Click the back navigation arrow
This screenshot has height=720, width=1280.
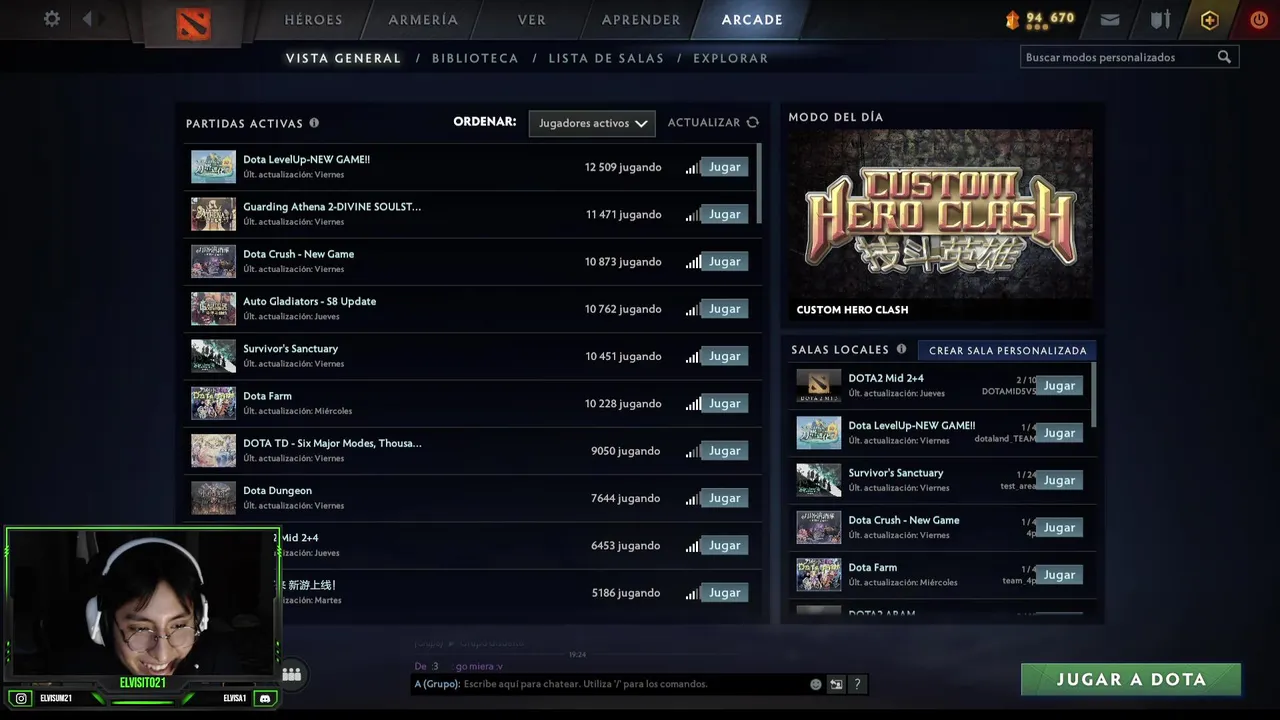click(x=87, y=19)
